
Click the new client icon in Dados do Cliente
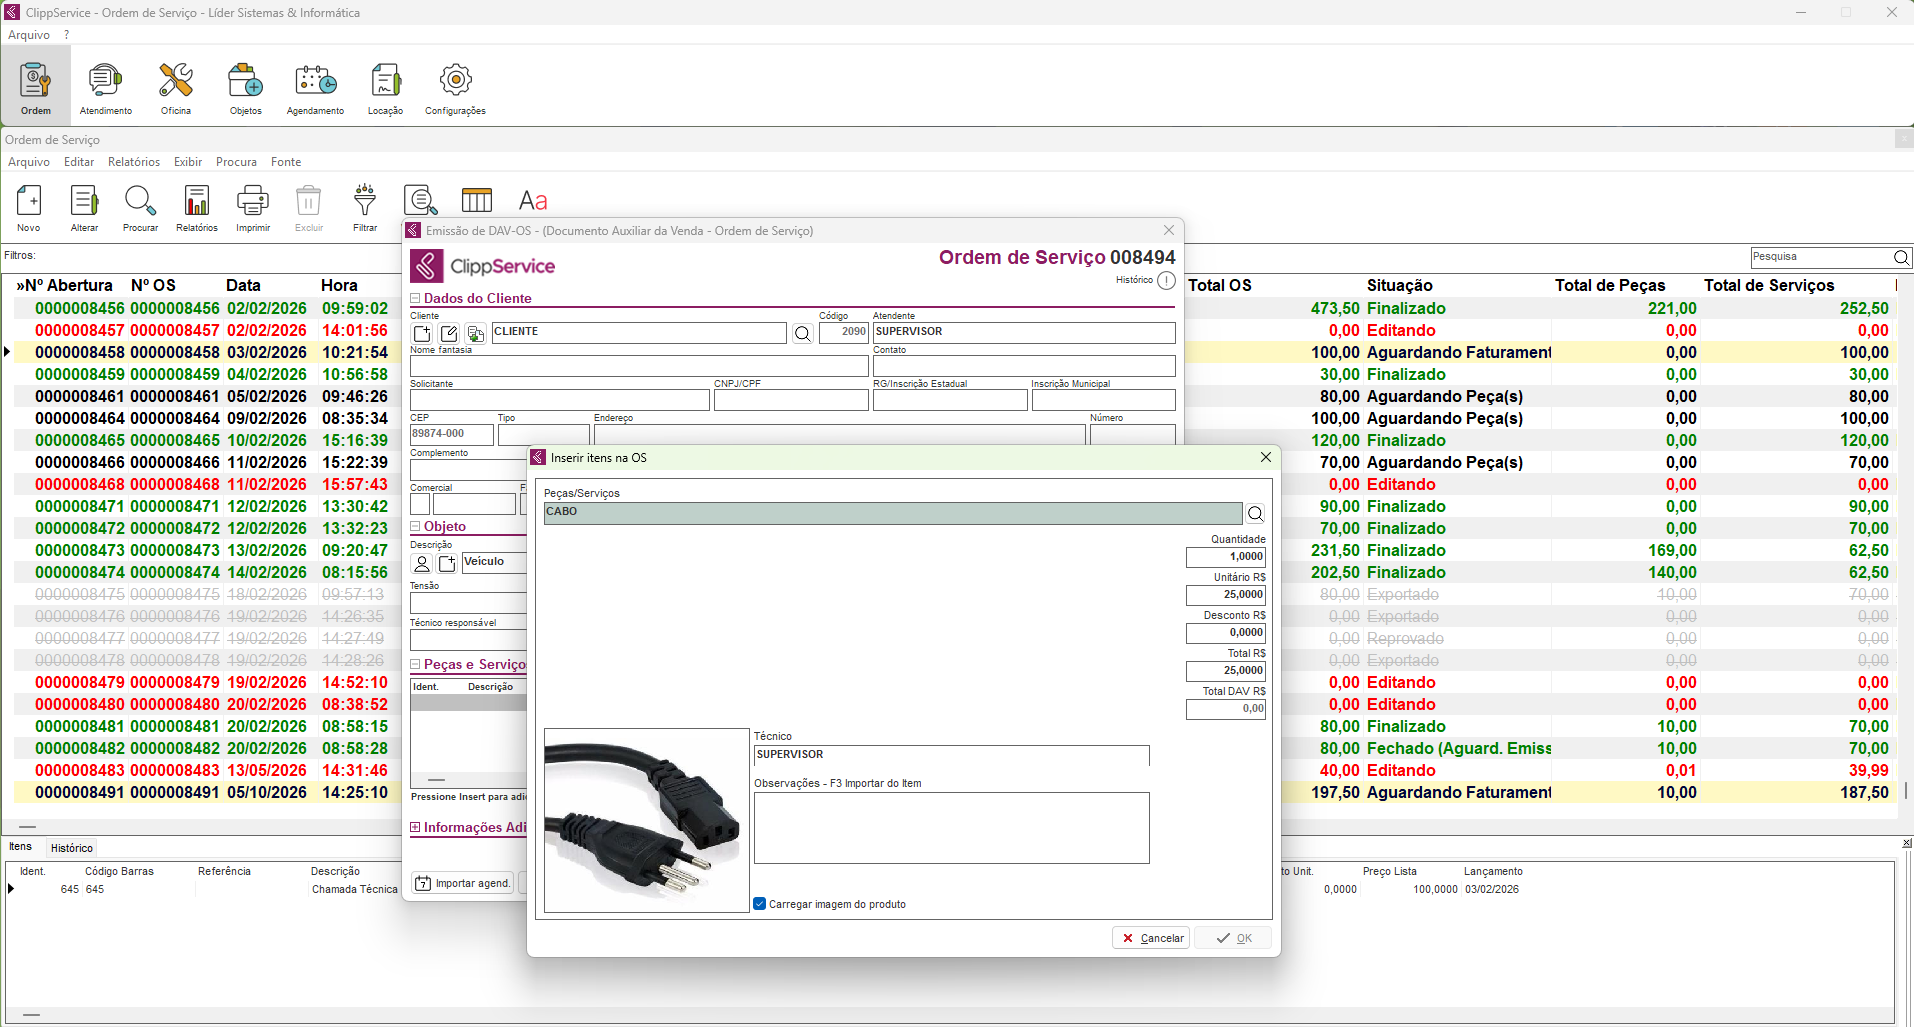click(x=422, y=333)
